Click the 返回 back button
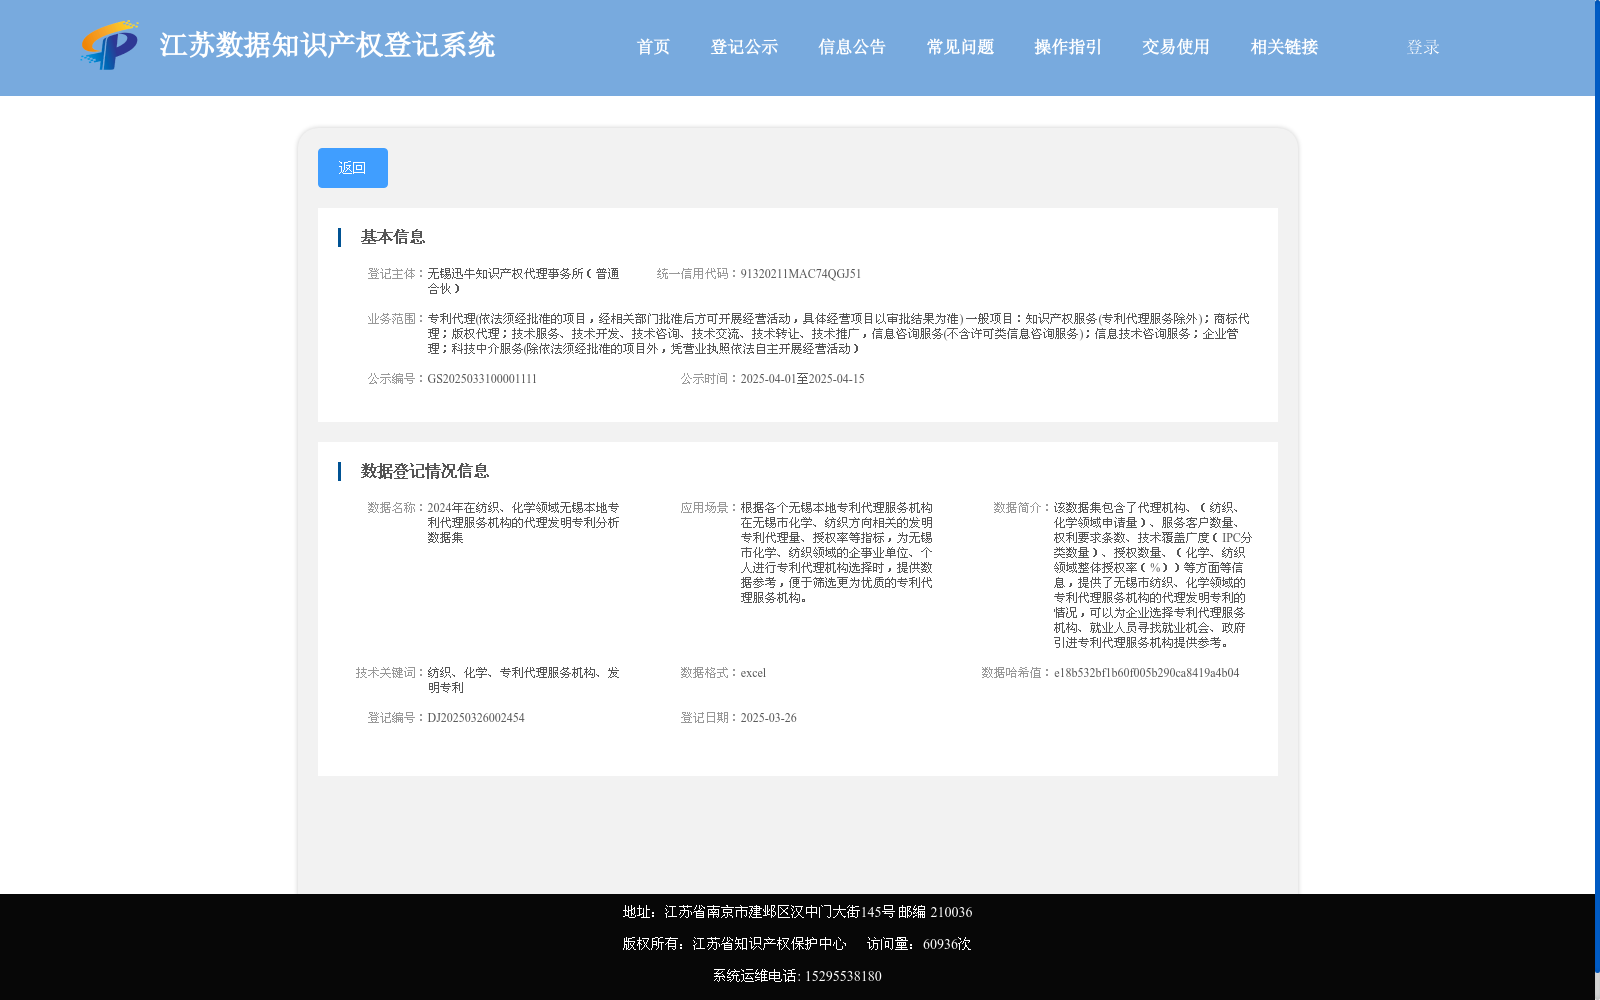This screenshot has width=1600, height=1000. (x=353, y=168)
